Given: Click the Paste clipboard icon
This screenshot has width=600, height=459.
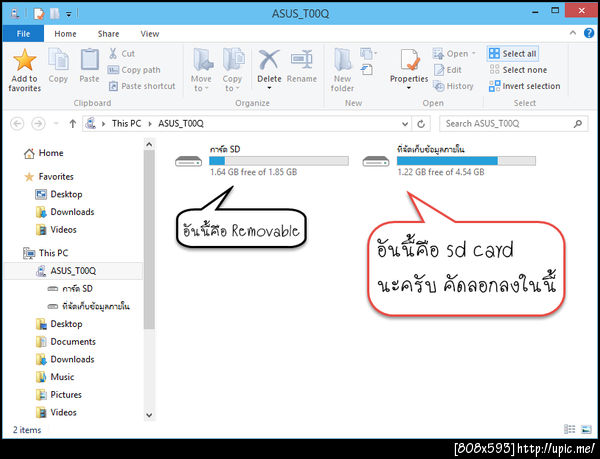Looking at the screenshot, I should point(90,60).
